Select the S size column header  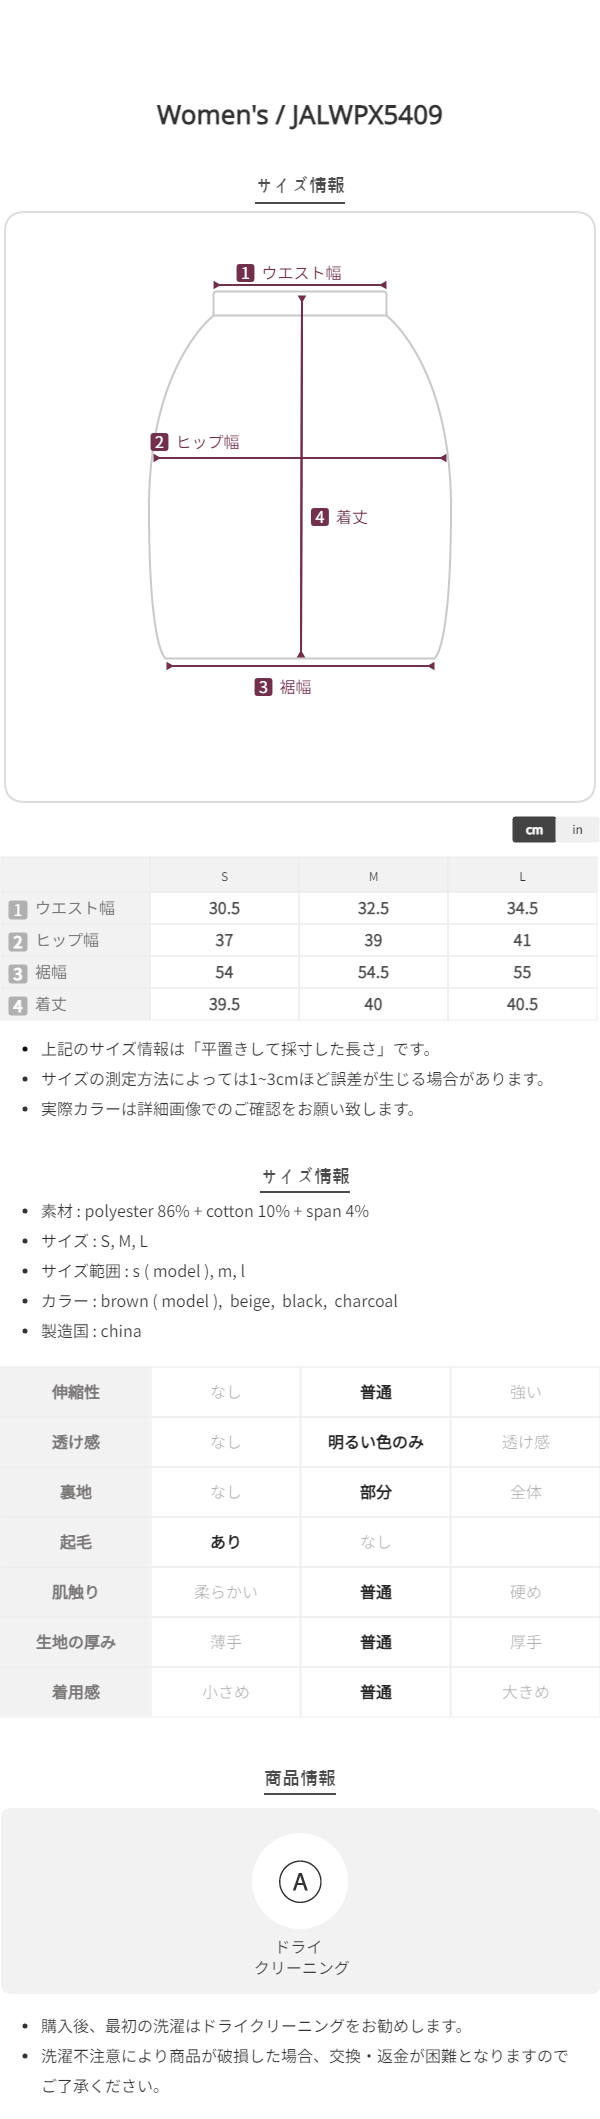pyautogui.click(x=224, y=876)
